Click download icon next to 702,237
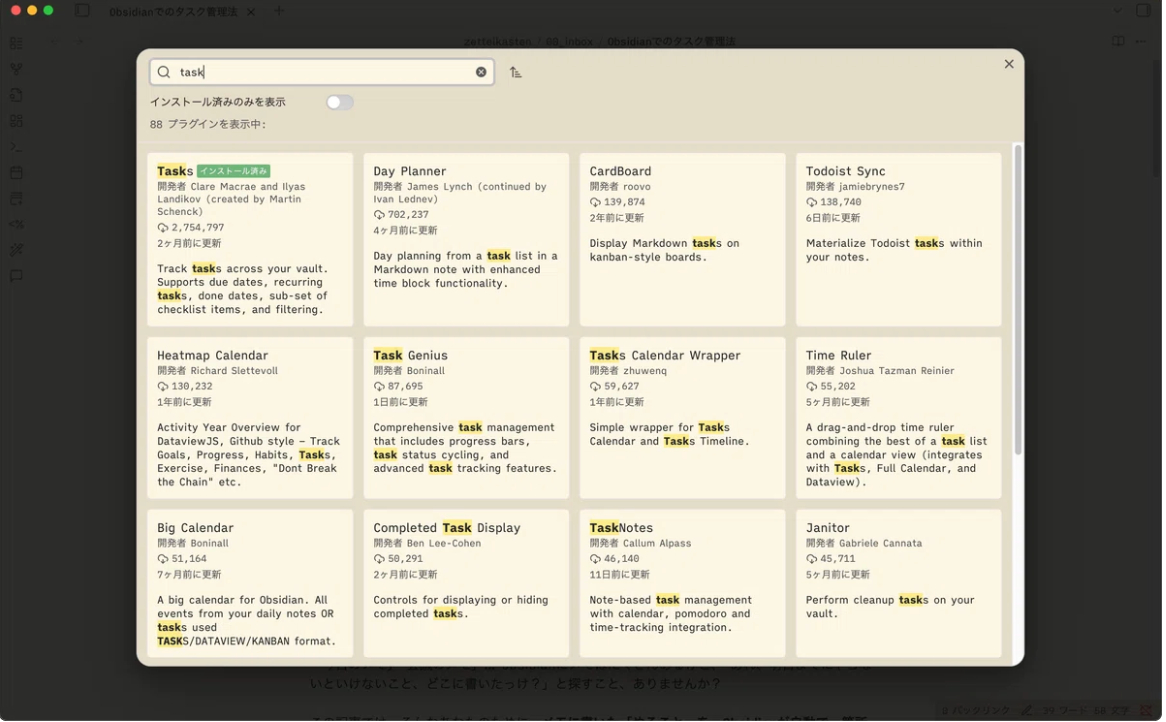The height and width of the screenshot is (722, 1166). click(379, 215)
